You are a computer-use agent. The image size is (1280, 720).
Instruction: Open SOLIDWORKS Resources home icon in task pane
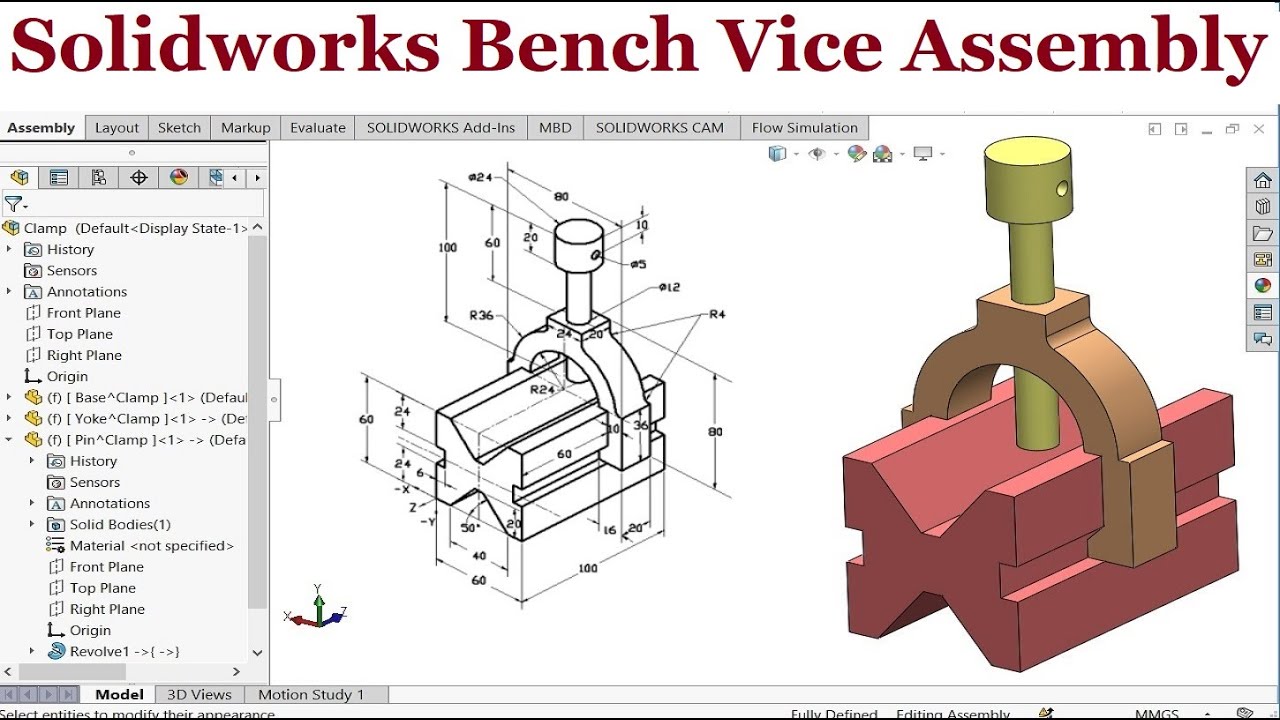(1263, 180)
